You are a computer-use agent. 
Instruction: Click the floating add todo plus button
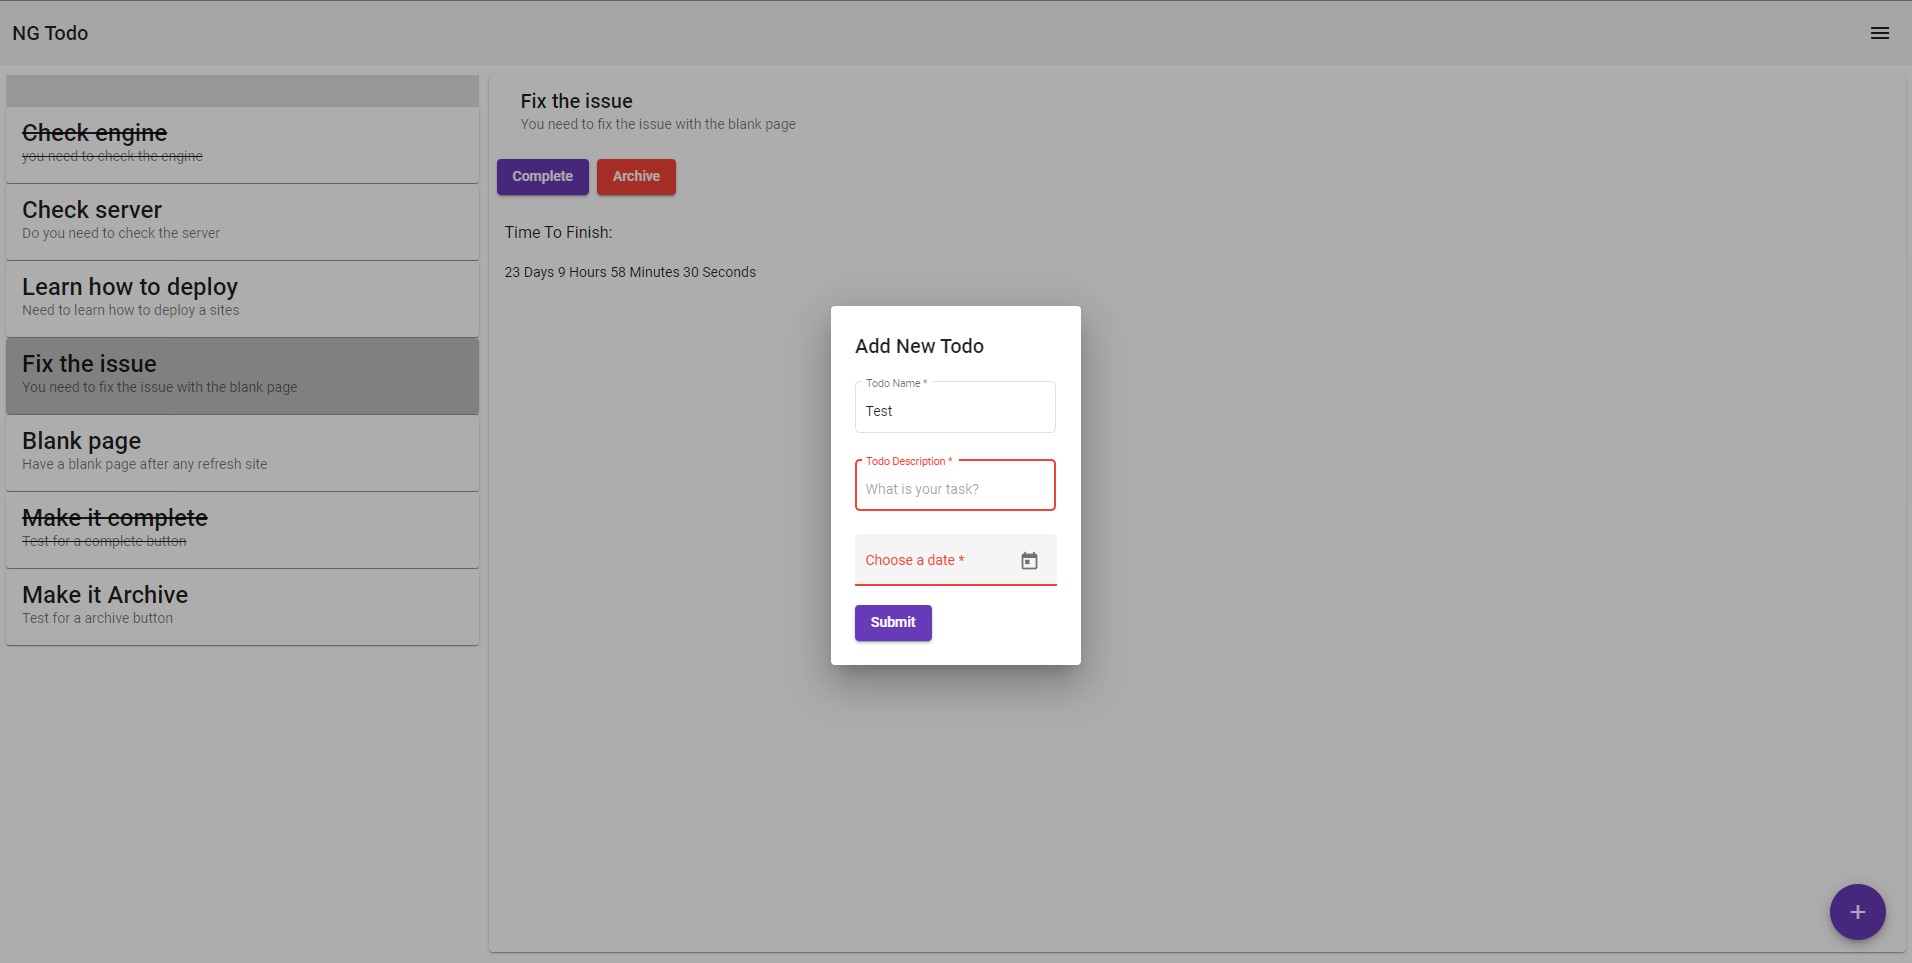pyautogui.click(x=1857, y=912)
